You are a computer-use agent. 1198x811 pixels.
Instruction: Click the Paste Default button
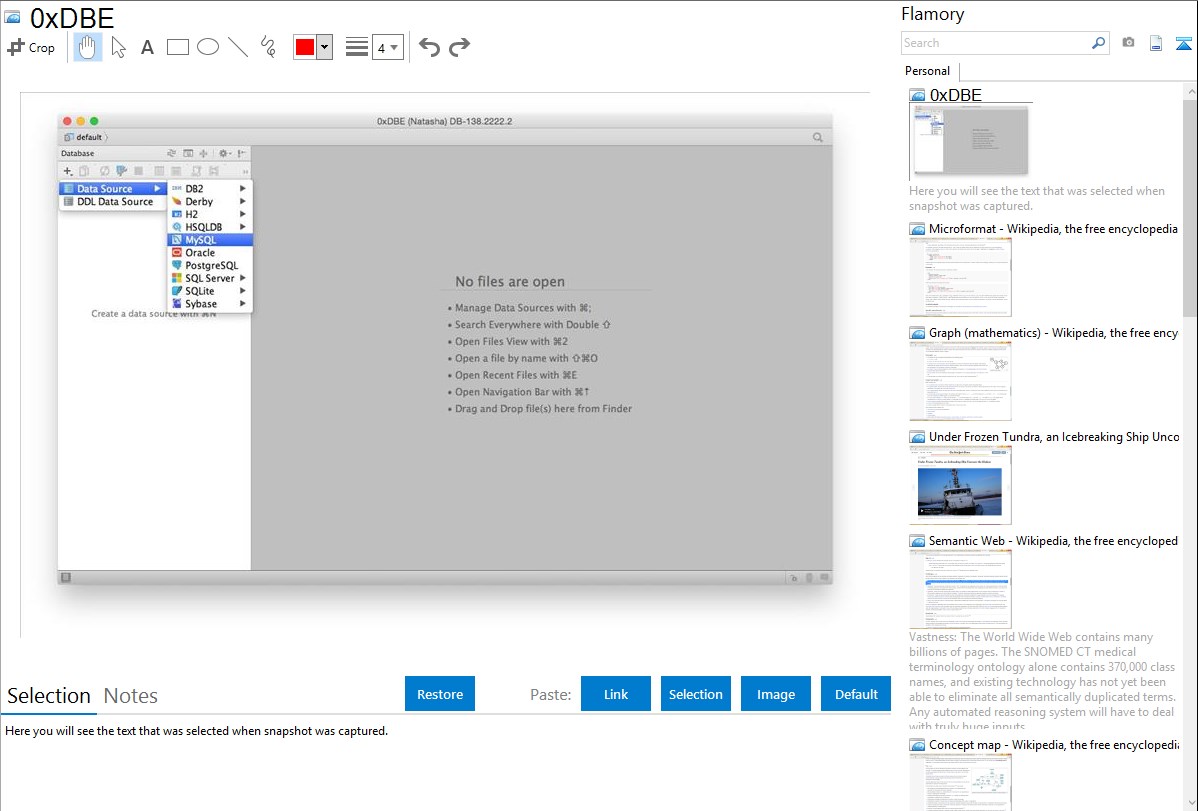(856, 694)
